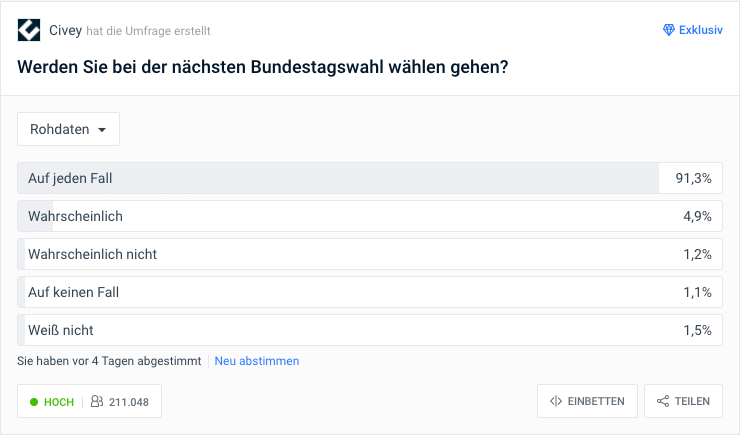
Task: Select the 'Weiß nicht' answer row
Action: [370, 330]
